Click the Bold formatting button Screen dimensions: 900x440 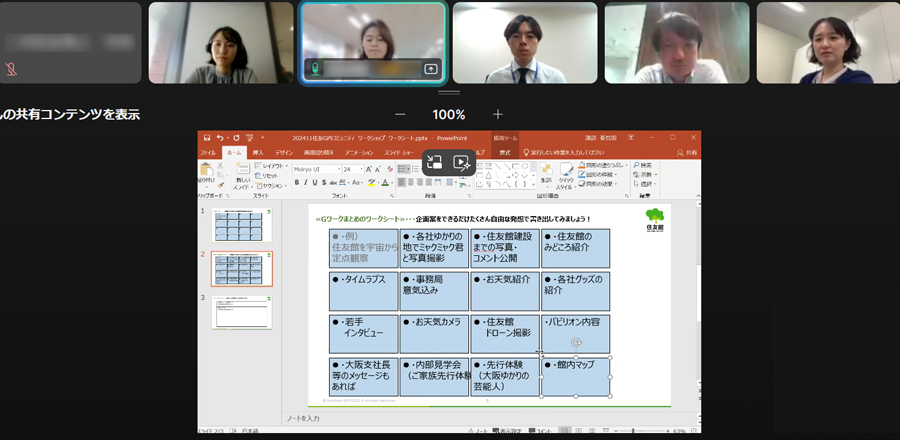[x=297, y=182]
